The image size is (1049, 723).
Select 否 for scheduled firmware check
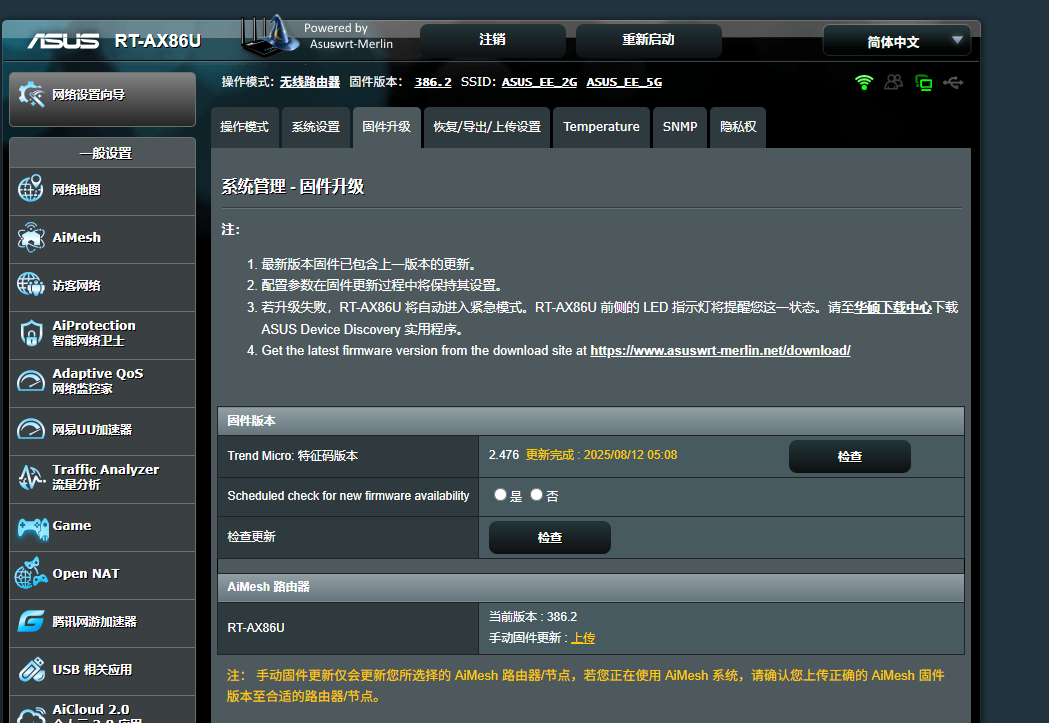pos(537,494)
